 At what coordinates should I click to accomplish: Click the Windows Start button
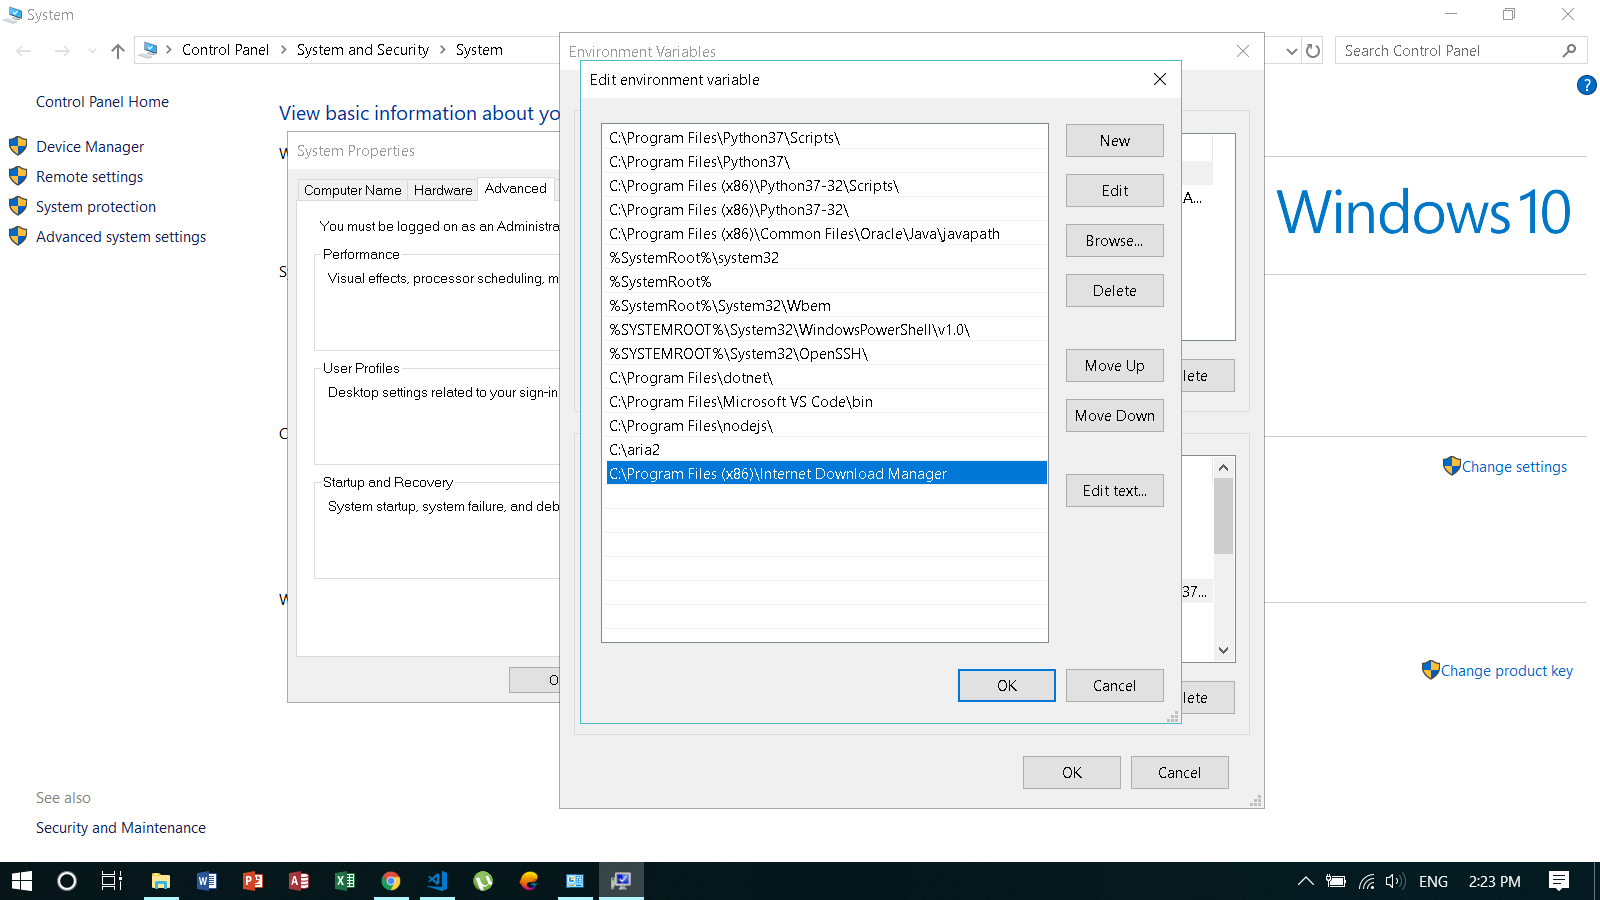click(20, 881)
